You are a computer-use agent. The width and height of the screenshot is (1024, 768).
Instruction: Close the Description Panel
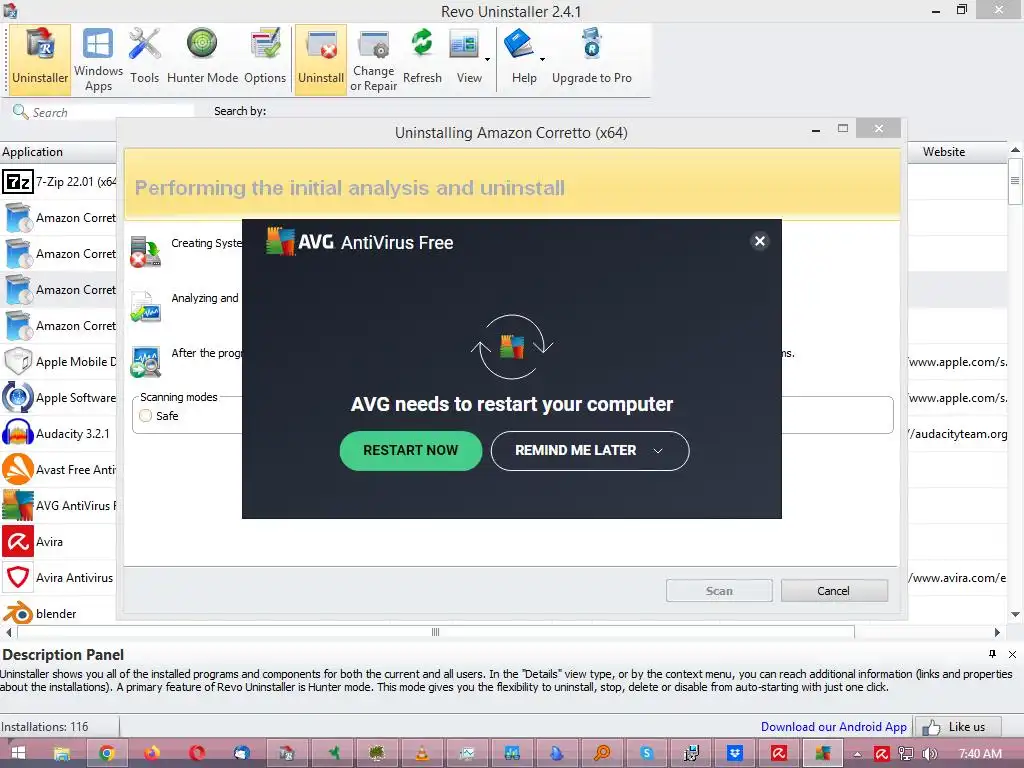(x=1012, y=654)
